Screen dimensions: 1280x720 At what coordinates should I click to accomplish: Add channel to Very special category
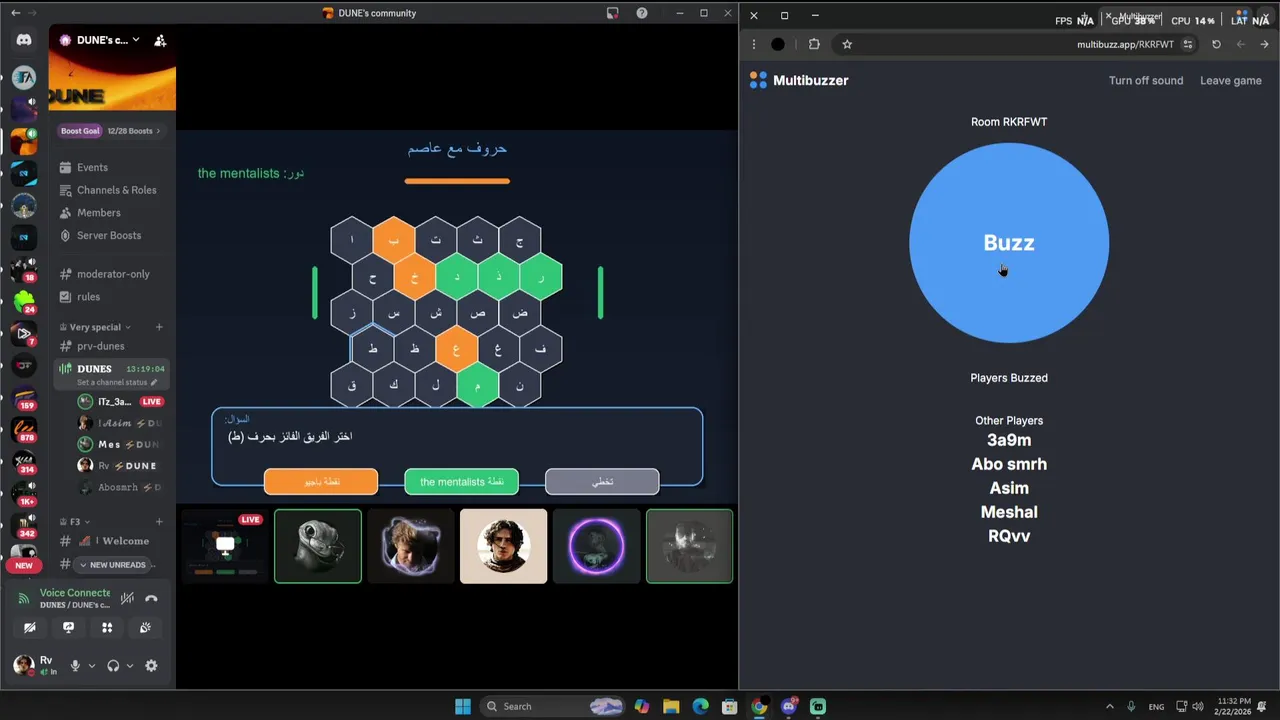coord(159,327)
